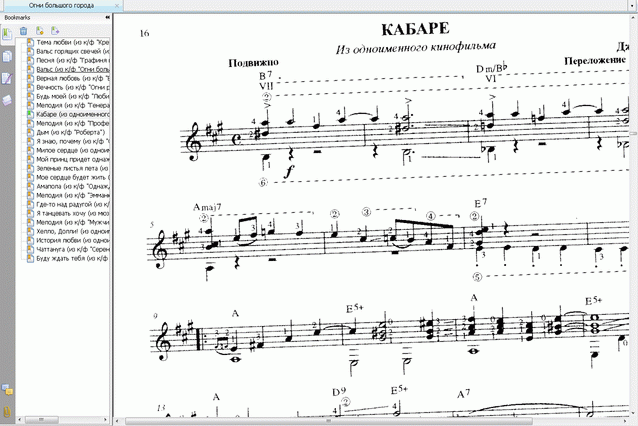Open bookmark Мелодия (из к/ф "Профе
Screen dimensions: 638x426
(x=73, y=123)
